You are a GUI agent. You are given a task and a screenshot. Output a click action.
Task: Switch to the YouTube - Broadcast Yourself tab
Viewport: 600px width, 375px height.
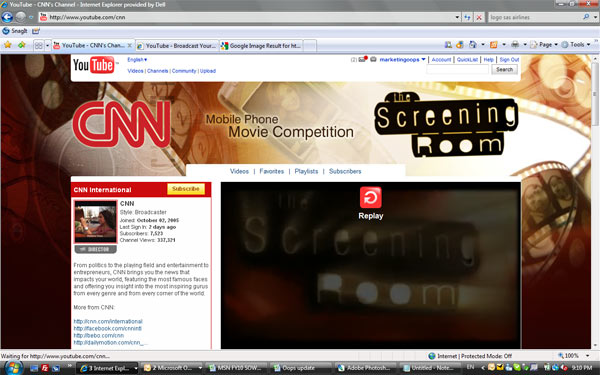click(177, 46)
